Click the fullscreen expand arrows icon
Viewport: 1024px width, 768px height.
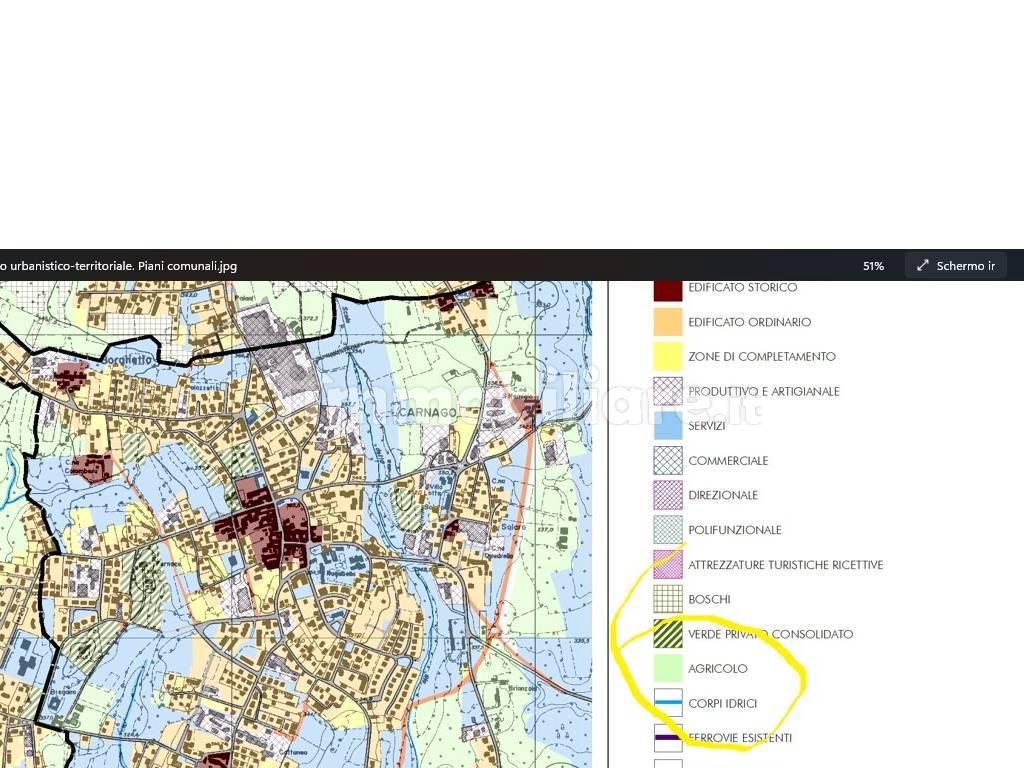tap(923, 266)
